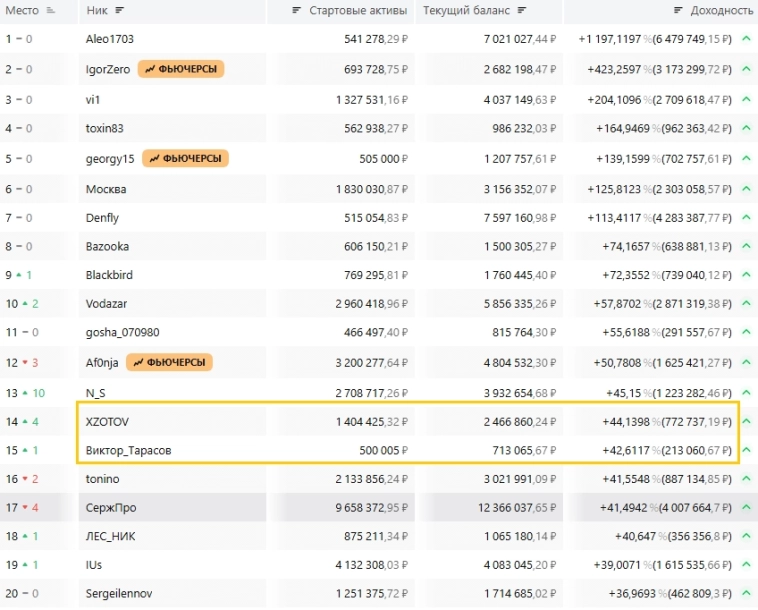
Task: Click the ФЬЮЧЕРСЫ badge beside georgy15
Action: [x=186, y=158]
